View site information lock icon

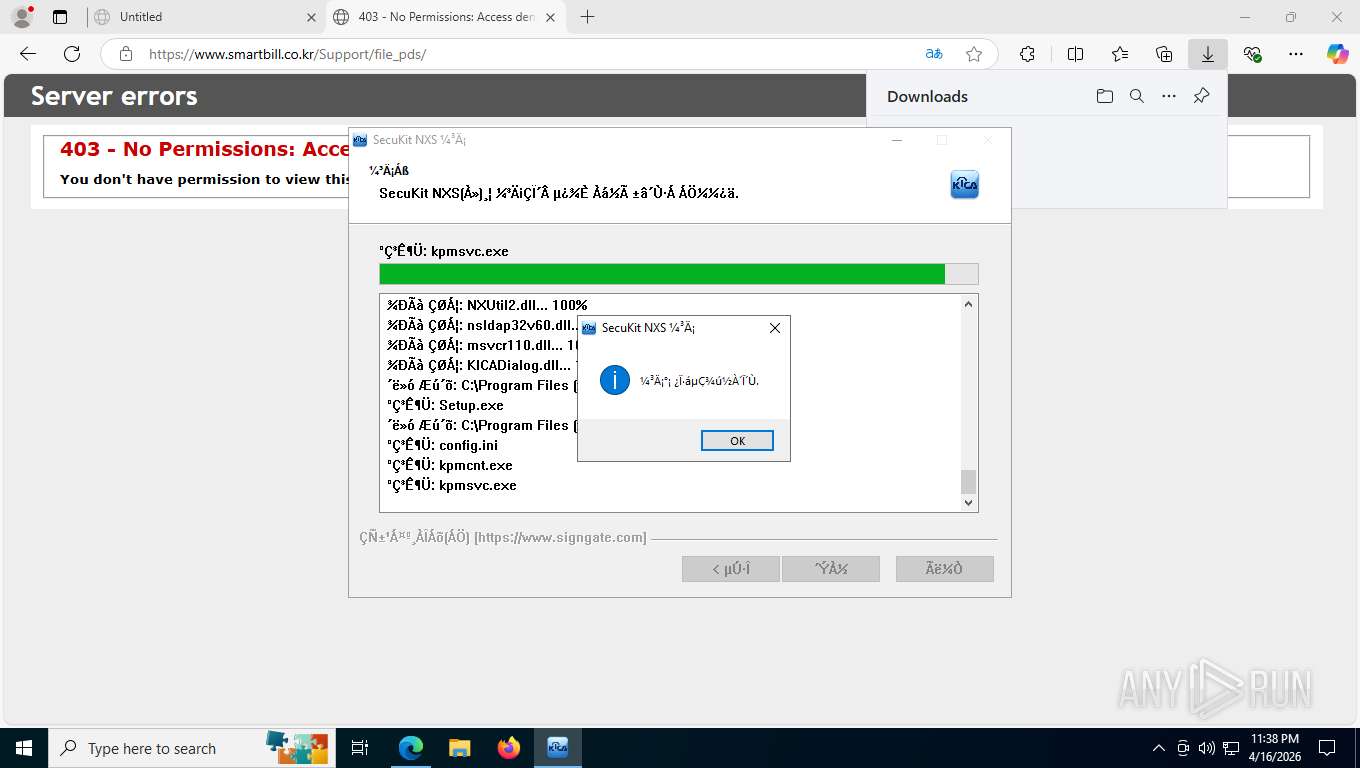coord(125,54)
